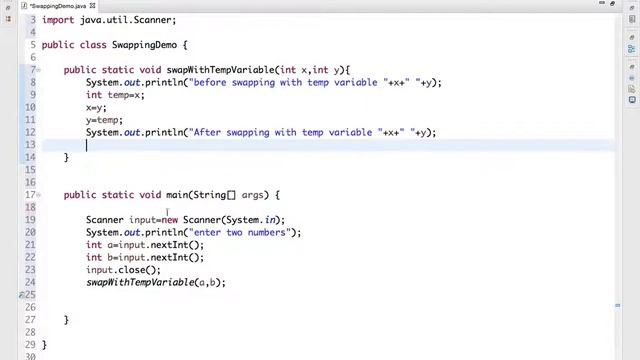
Task: Open the Problems view icon in right trim
Action: [x=632, y=78]
